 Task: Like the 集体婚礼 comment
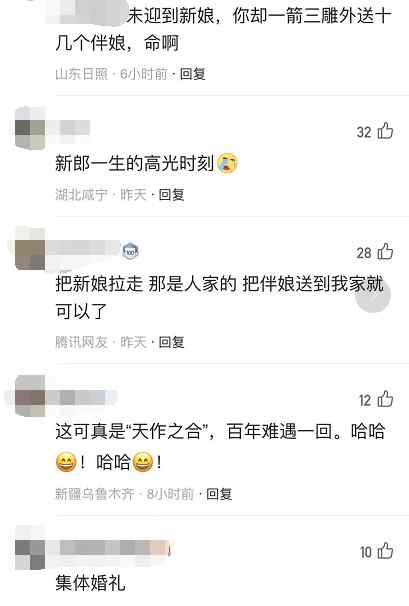click(x=385, y=551)
